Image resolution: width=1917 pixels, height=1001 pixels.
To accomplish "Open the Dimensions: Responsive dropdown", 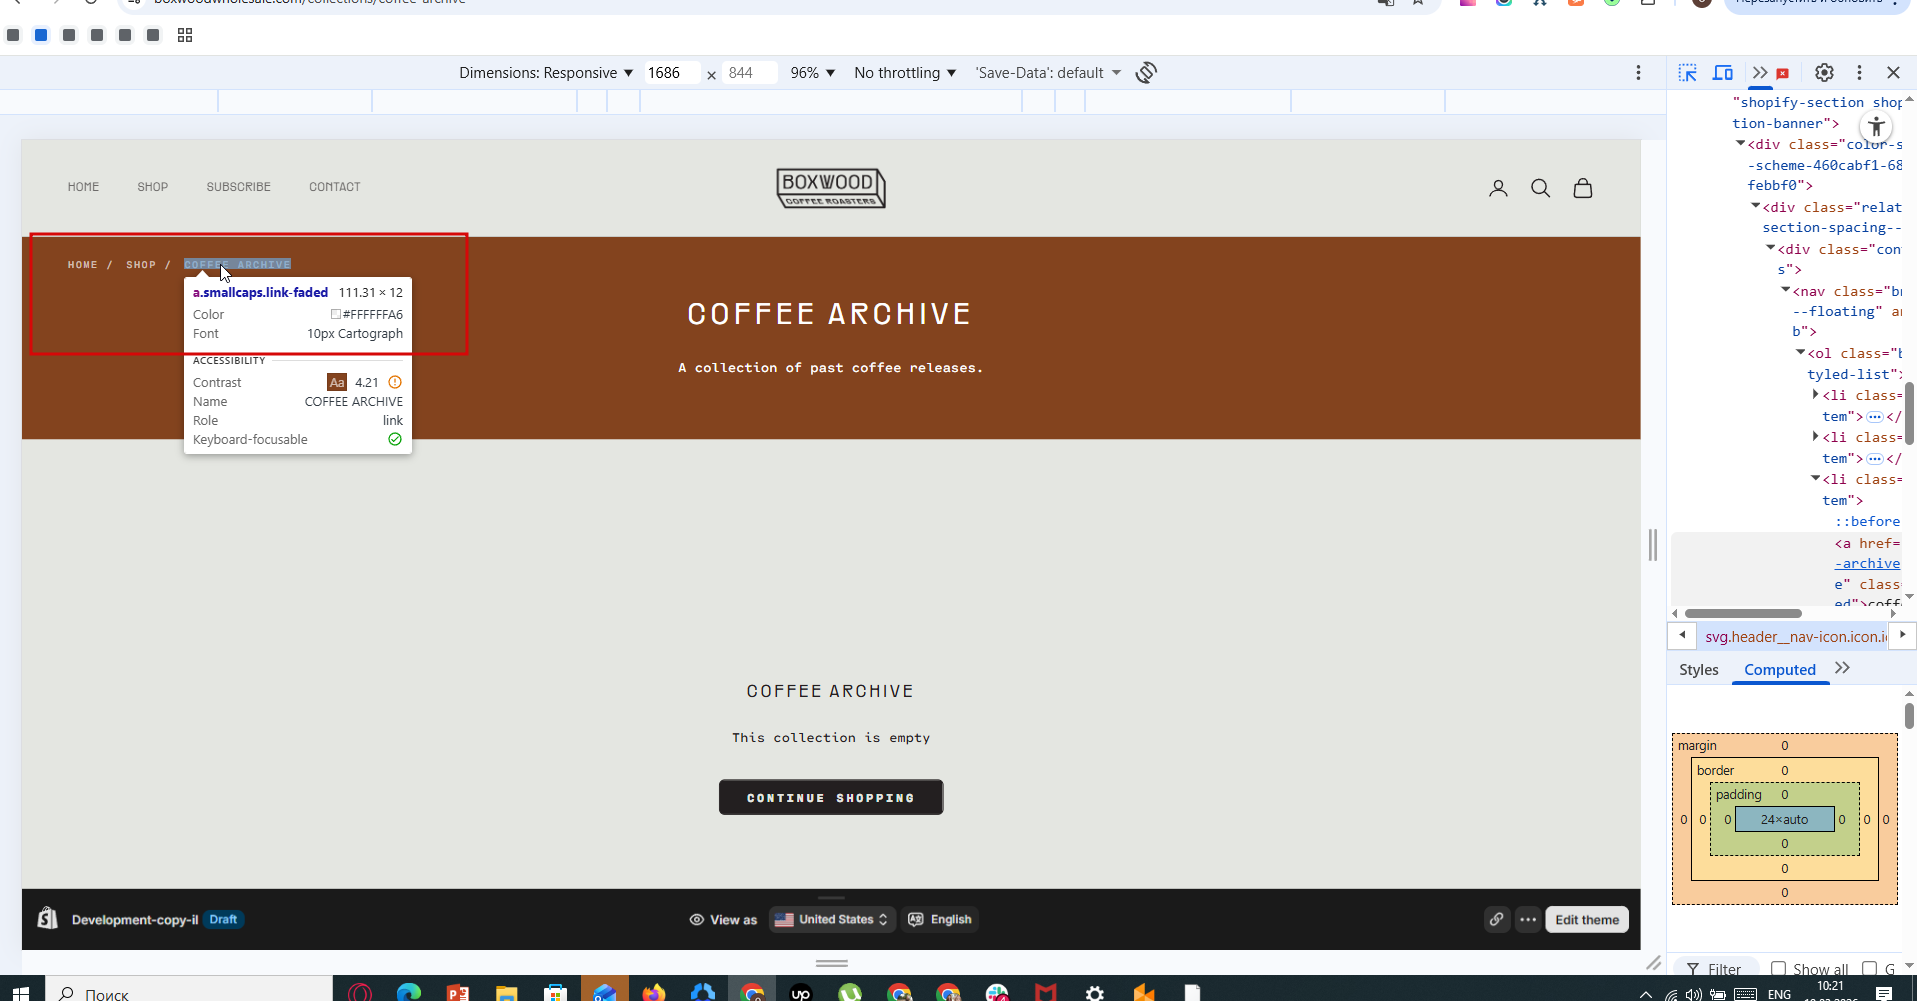I will tap(546, 73).
